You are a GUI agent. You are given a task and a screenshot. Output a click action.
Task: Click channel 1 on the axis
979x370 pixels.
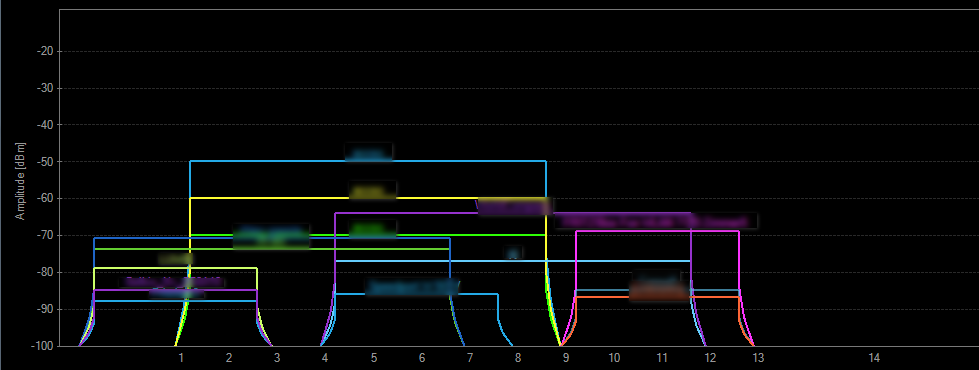[181, 358]
